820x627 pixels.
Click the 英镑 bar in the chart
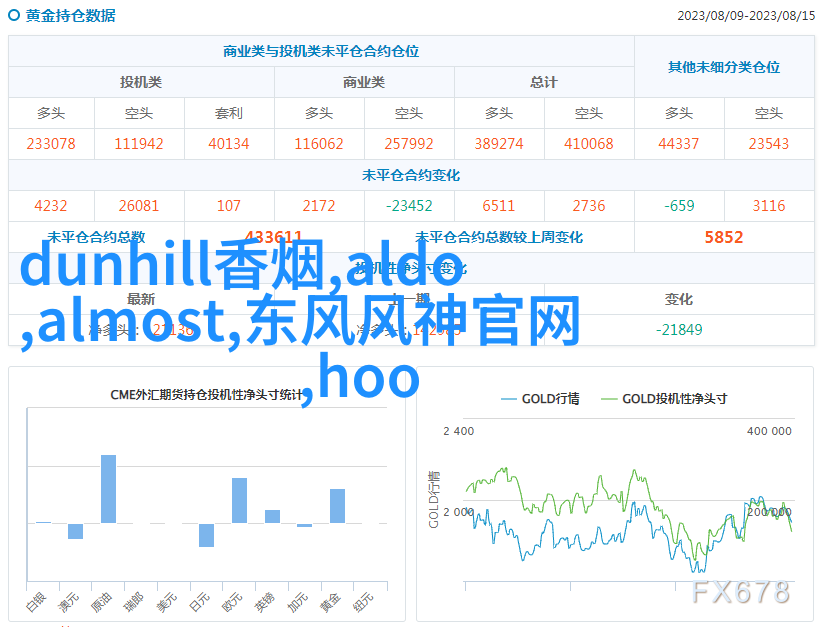click(x=272, y=517)
